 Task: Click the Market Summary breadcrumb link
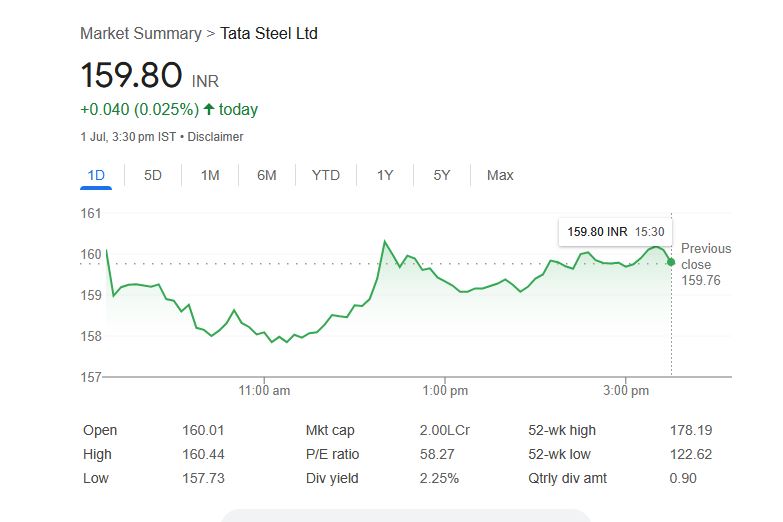coord(140,33)
